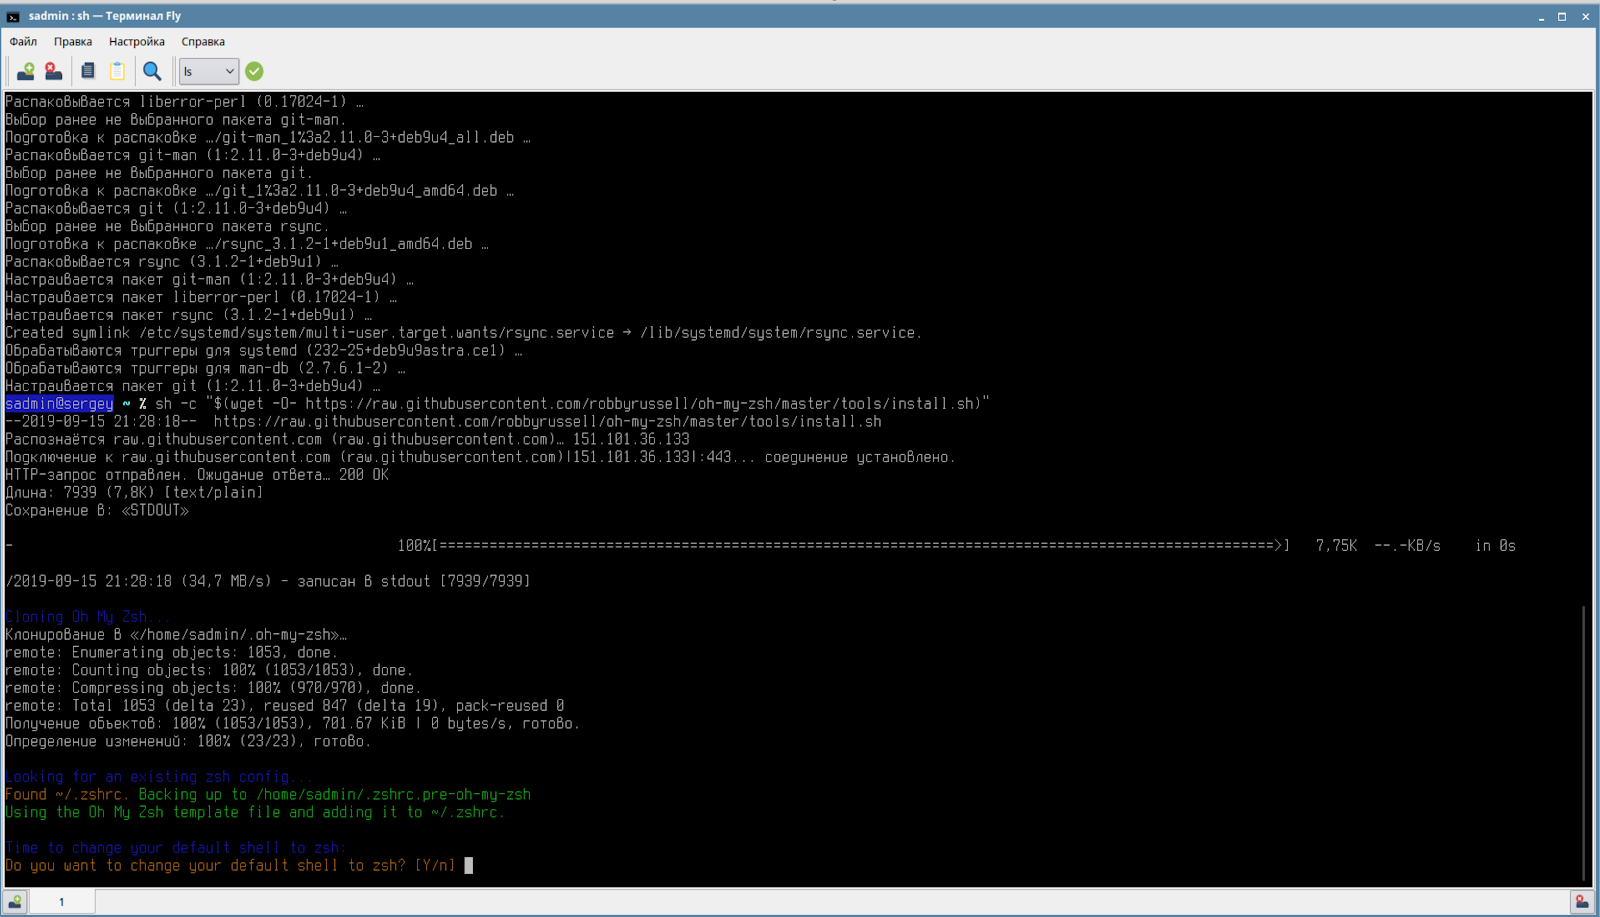1600x917 pixels.
Task: Open the Правка menu
Action: [73, 42]
